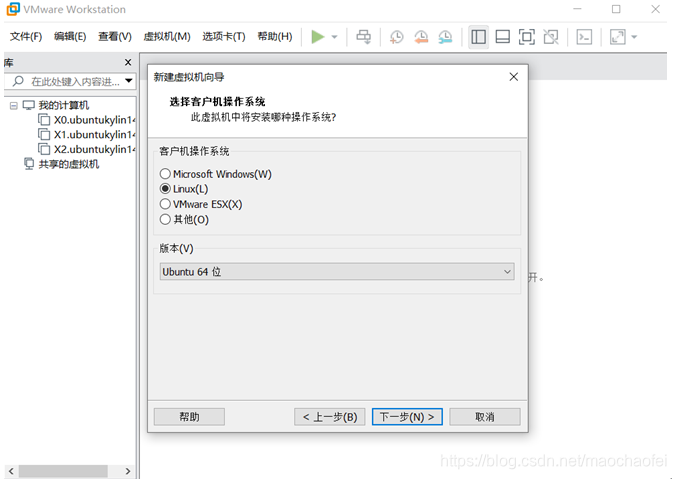The width and height of the screenshot is (676, 479).
Task: Click the < 上一步(B) button
Action: pyautogui.click(x=330, y=417)
